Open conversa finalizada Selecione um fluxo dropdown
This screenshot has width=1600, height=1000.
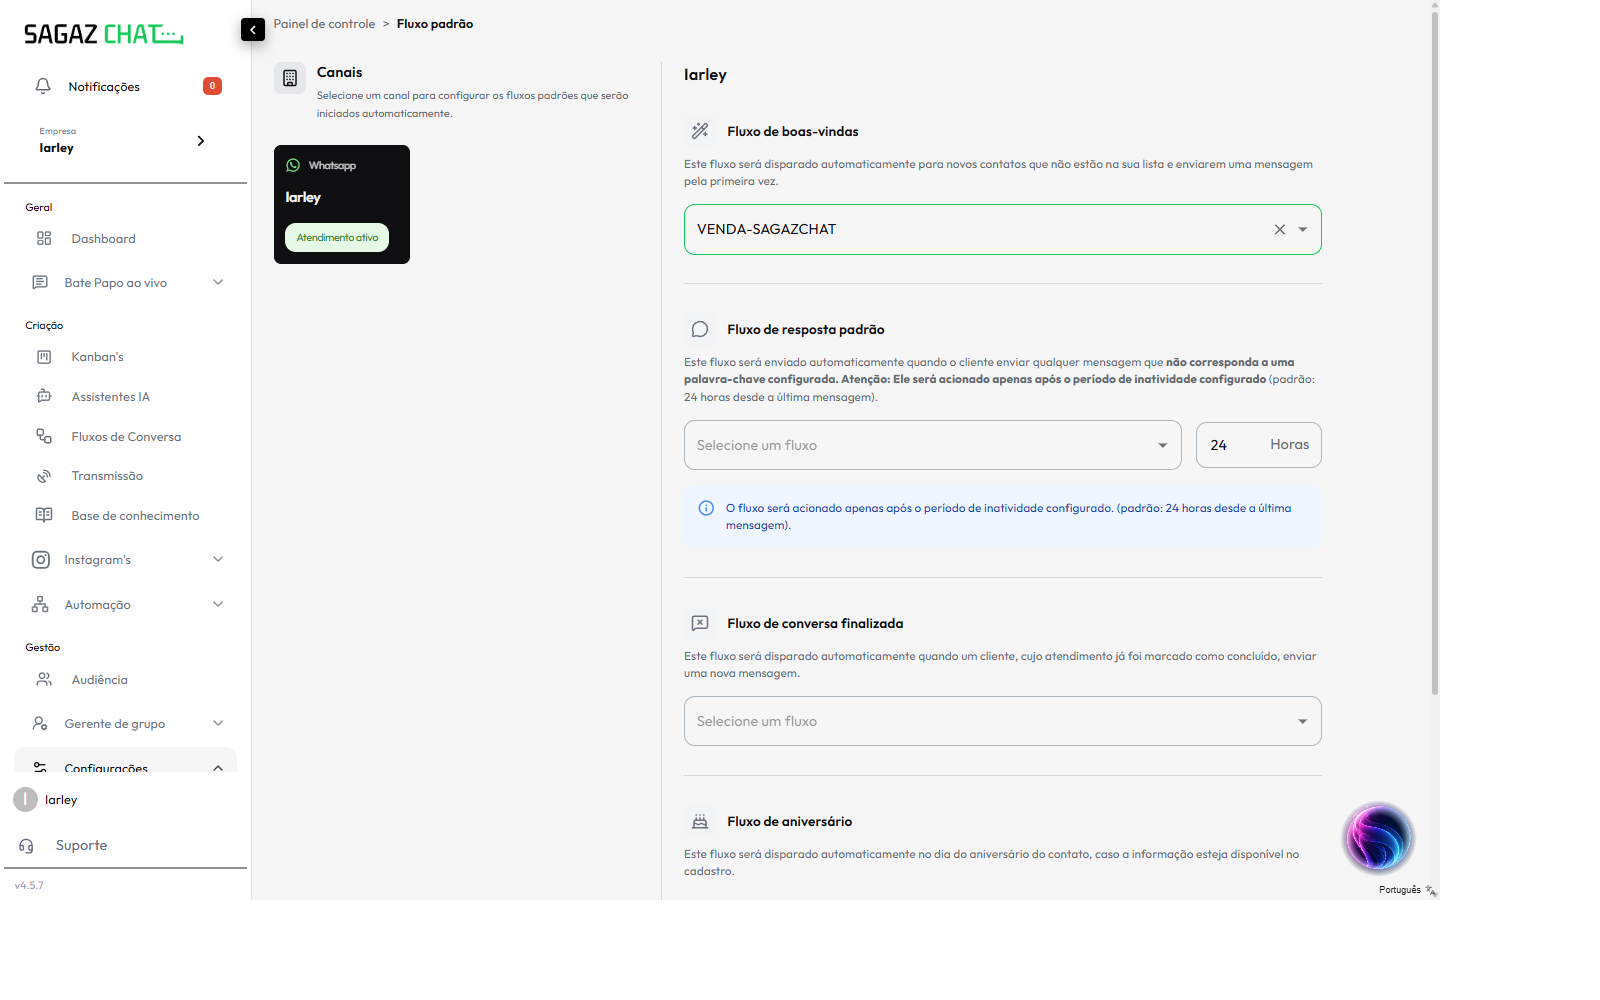(x=1003, y=721)
